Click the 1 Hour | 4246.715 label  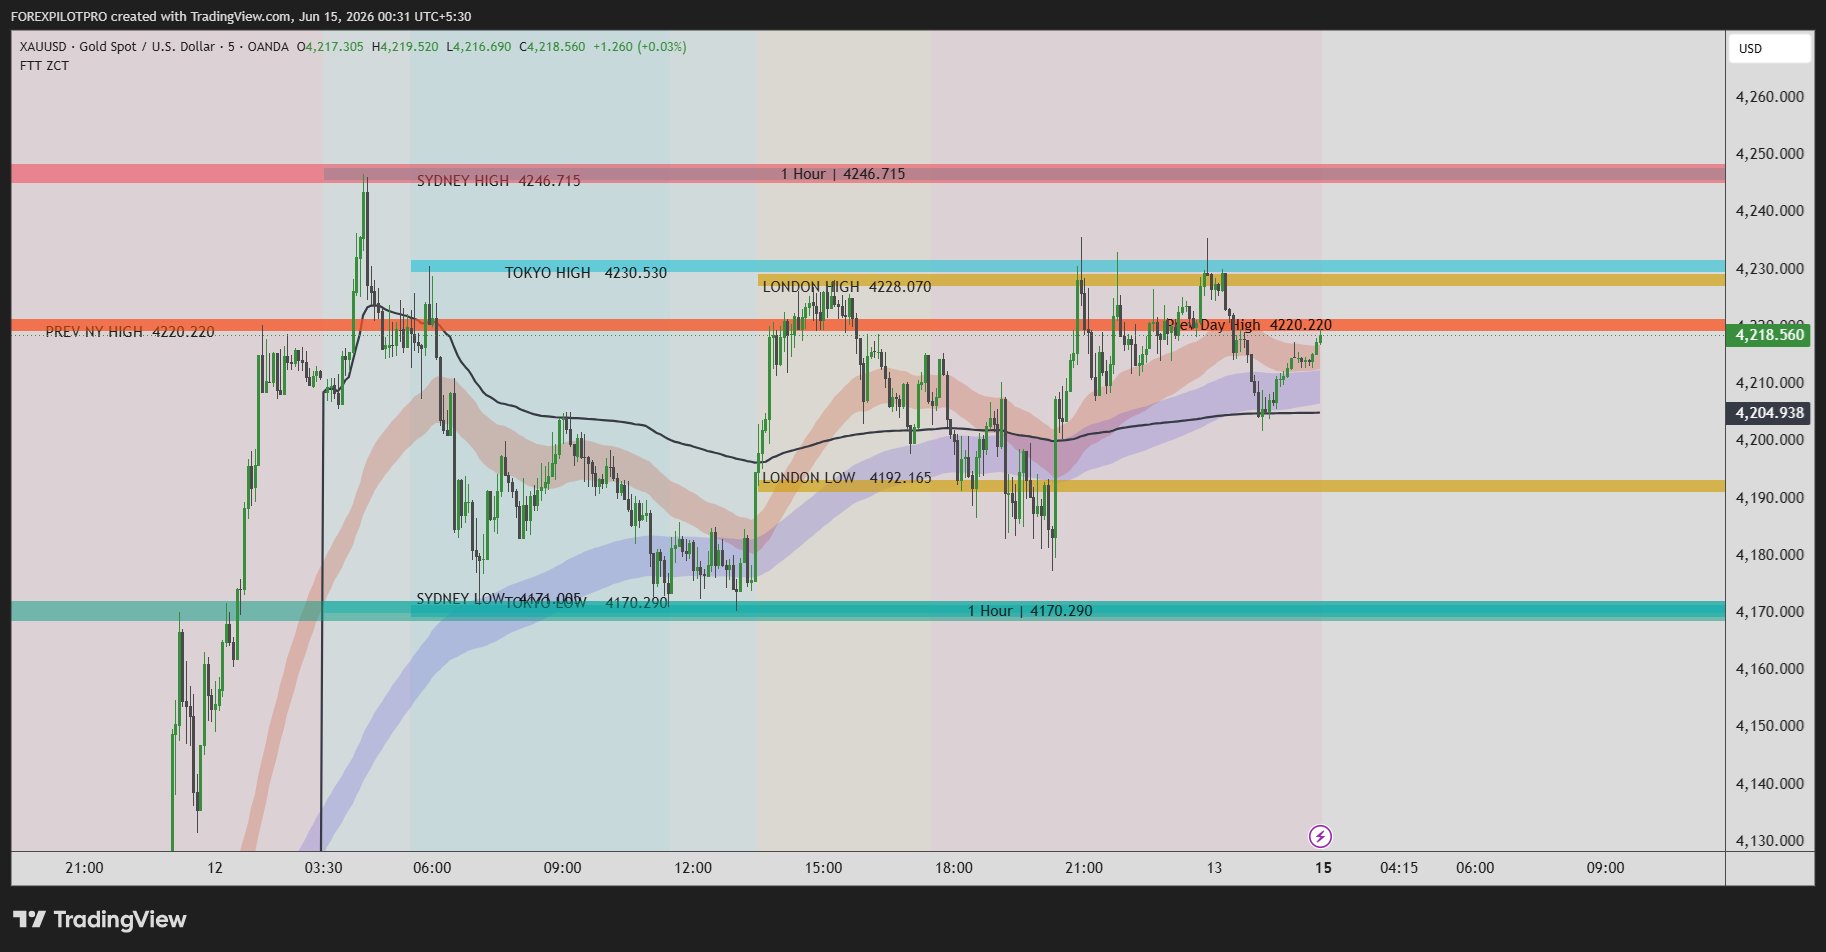click(x=843, y=174)
